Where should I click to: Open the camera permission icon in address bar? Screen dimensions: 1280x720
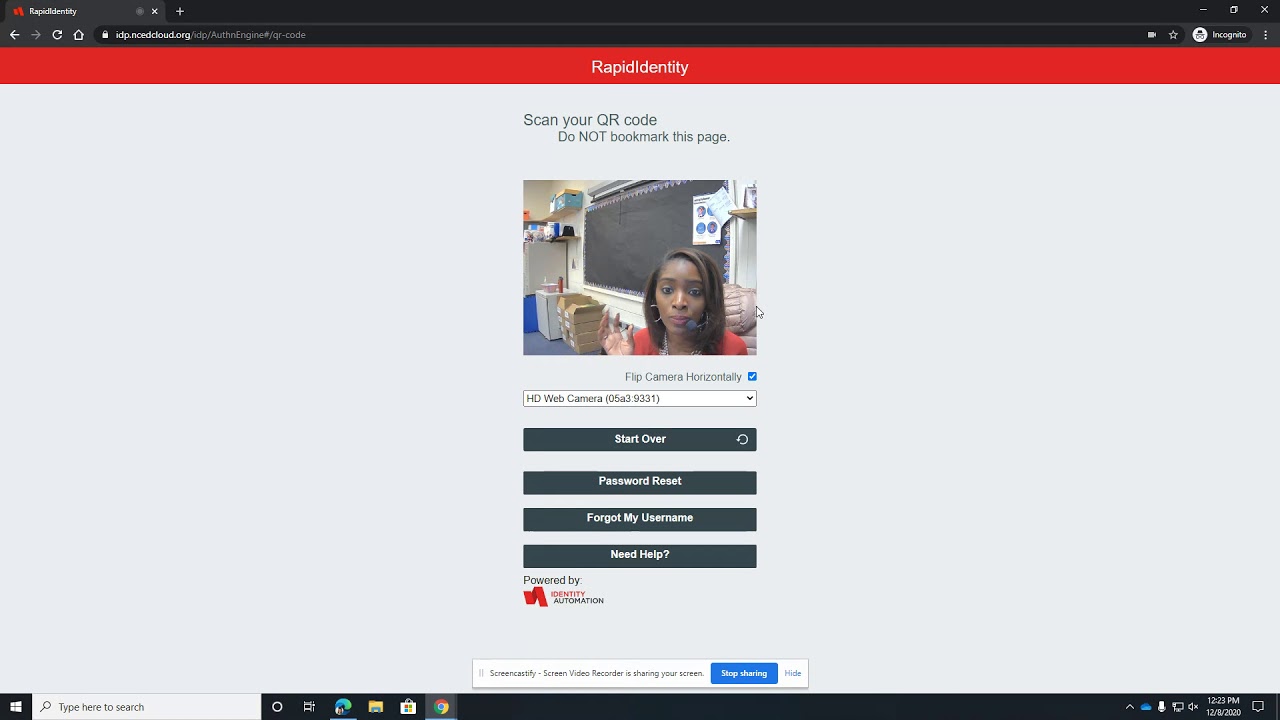click(1152, 35)
